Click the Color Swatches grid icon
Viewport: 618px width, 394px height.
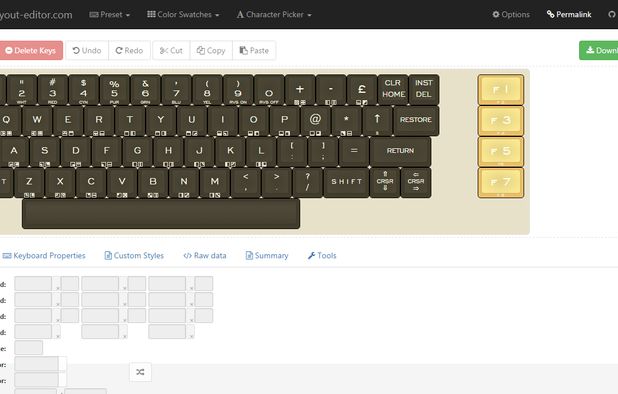click(x=151, y=14)
